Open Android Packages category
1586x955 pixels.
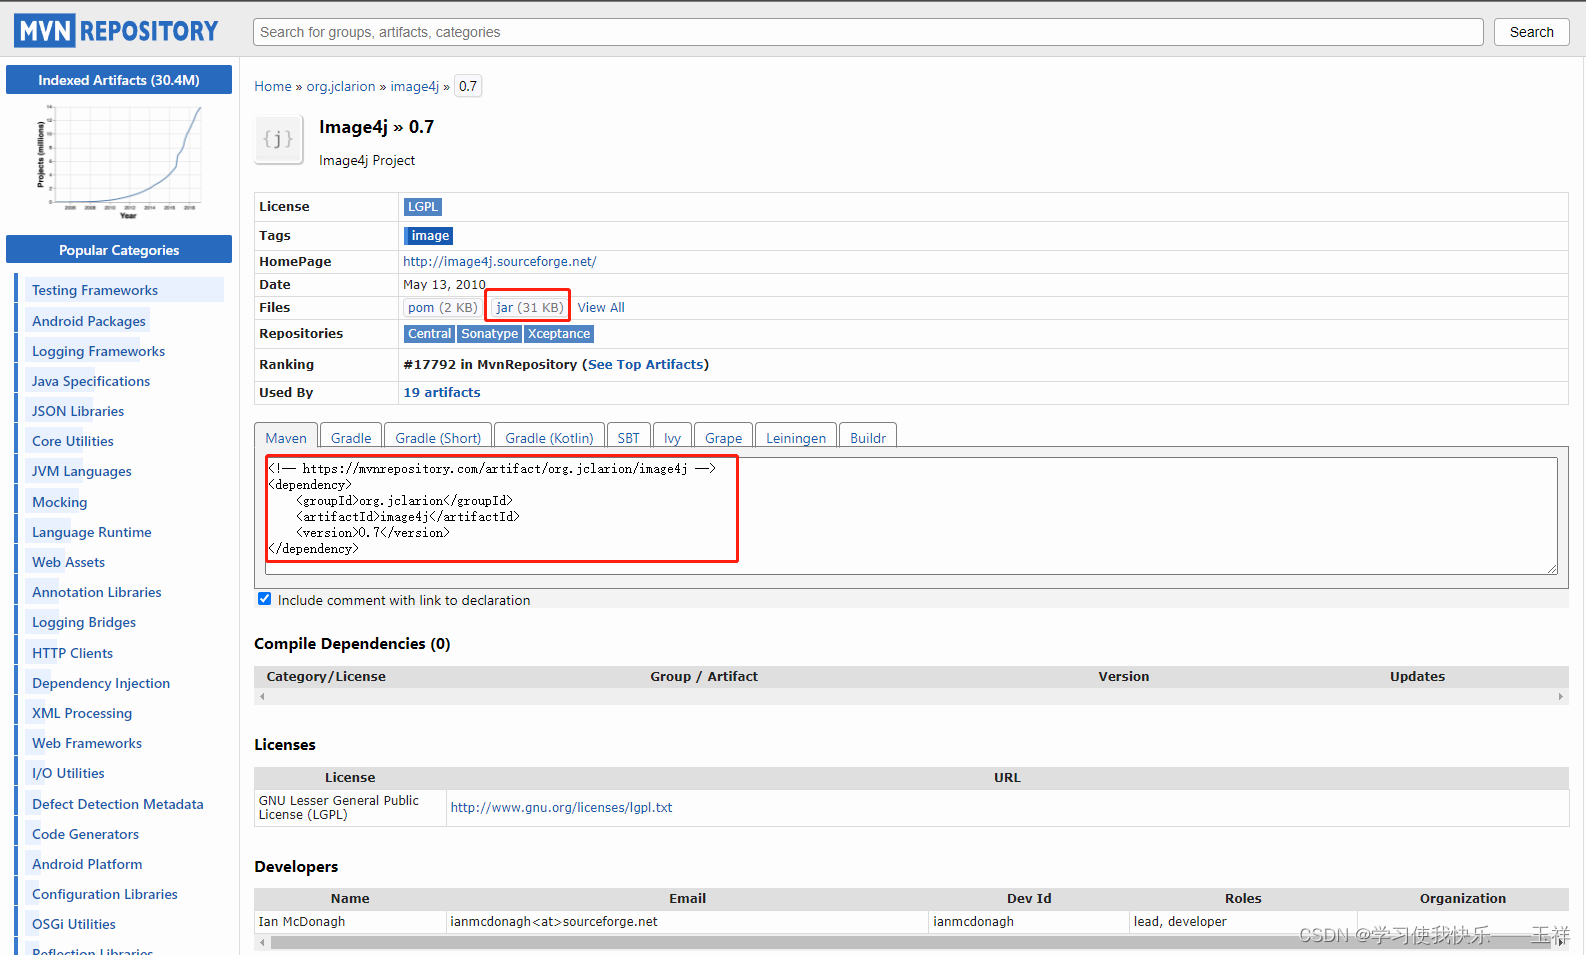[89, 321]
